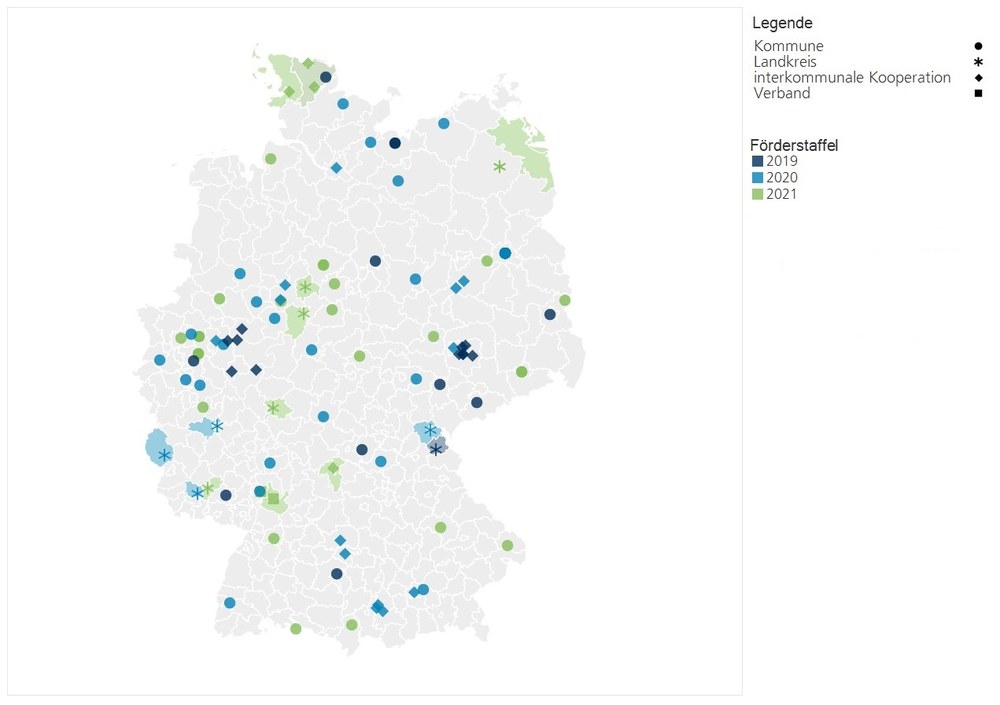Viewport: 1000px width, 705px height.
Task: Click the blue circle in far southwest
Action: (x=230, y=603)
